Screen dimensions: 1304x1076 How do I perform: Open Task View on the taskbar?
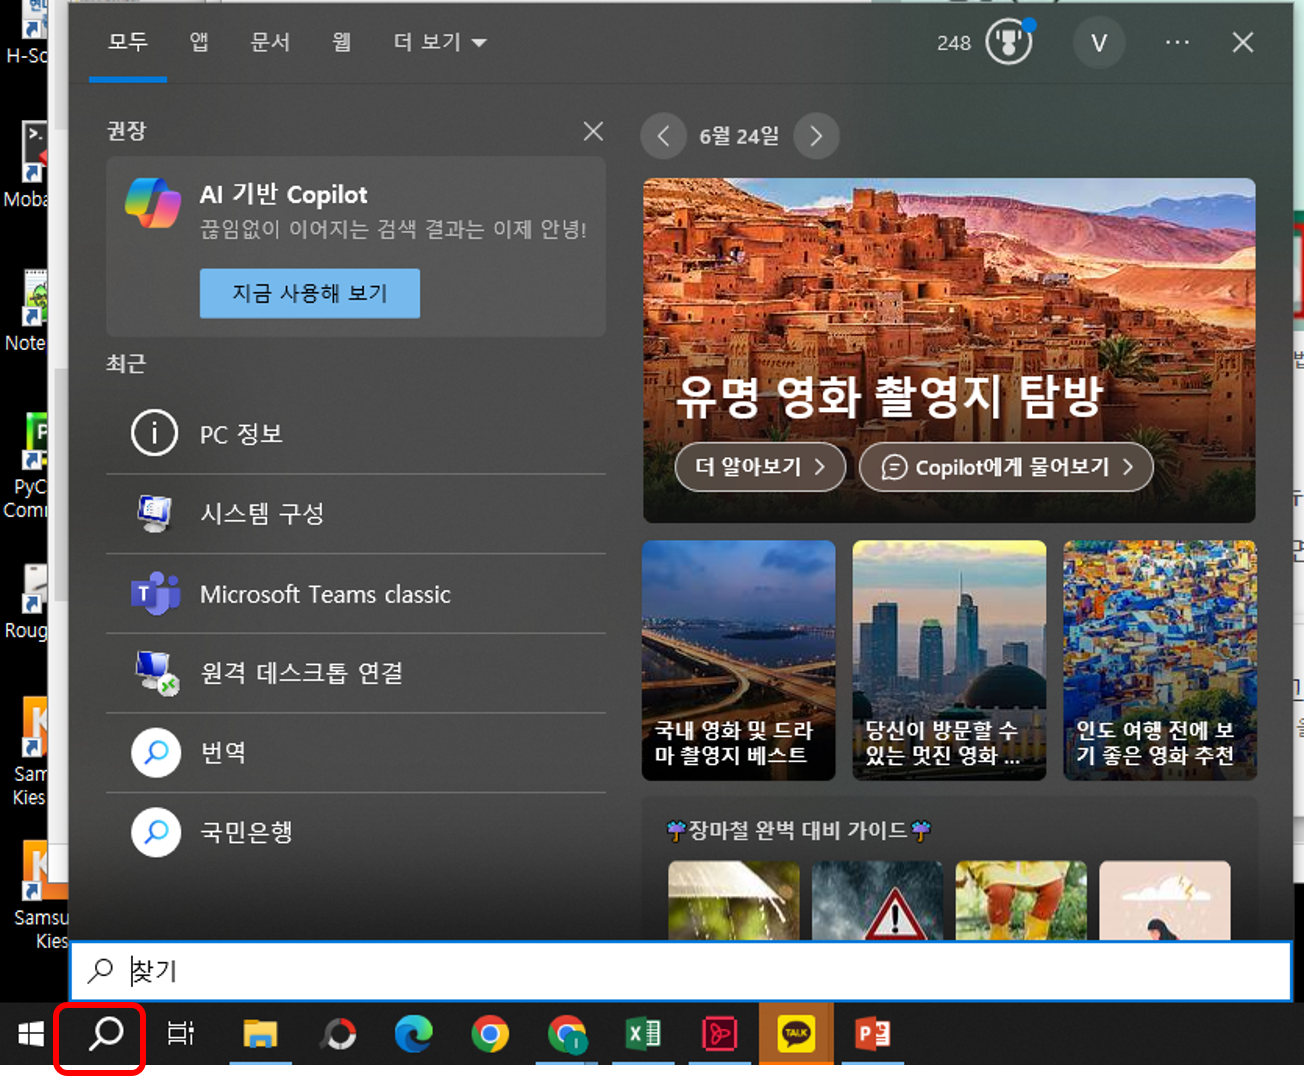(x=180, y=1034)
